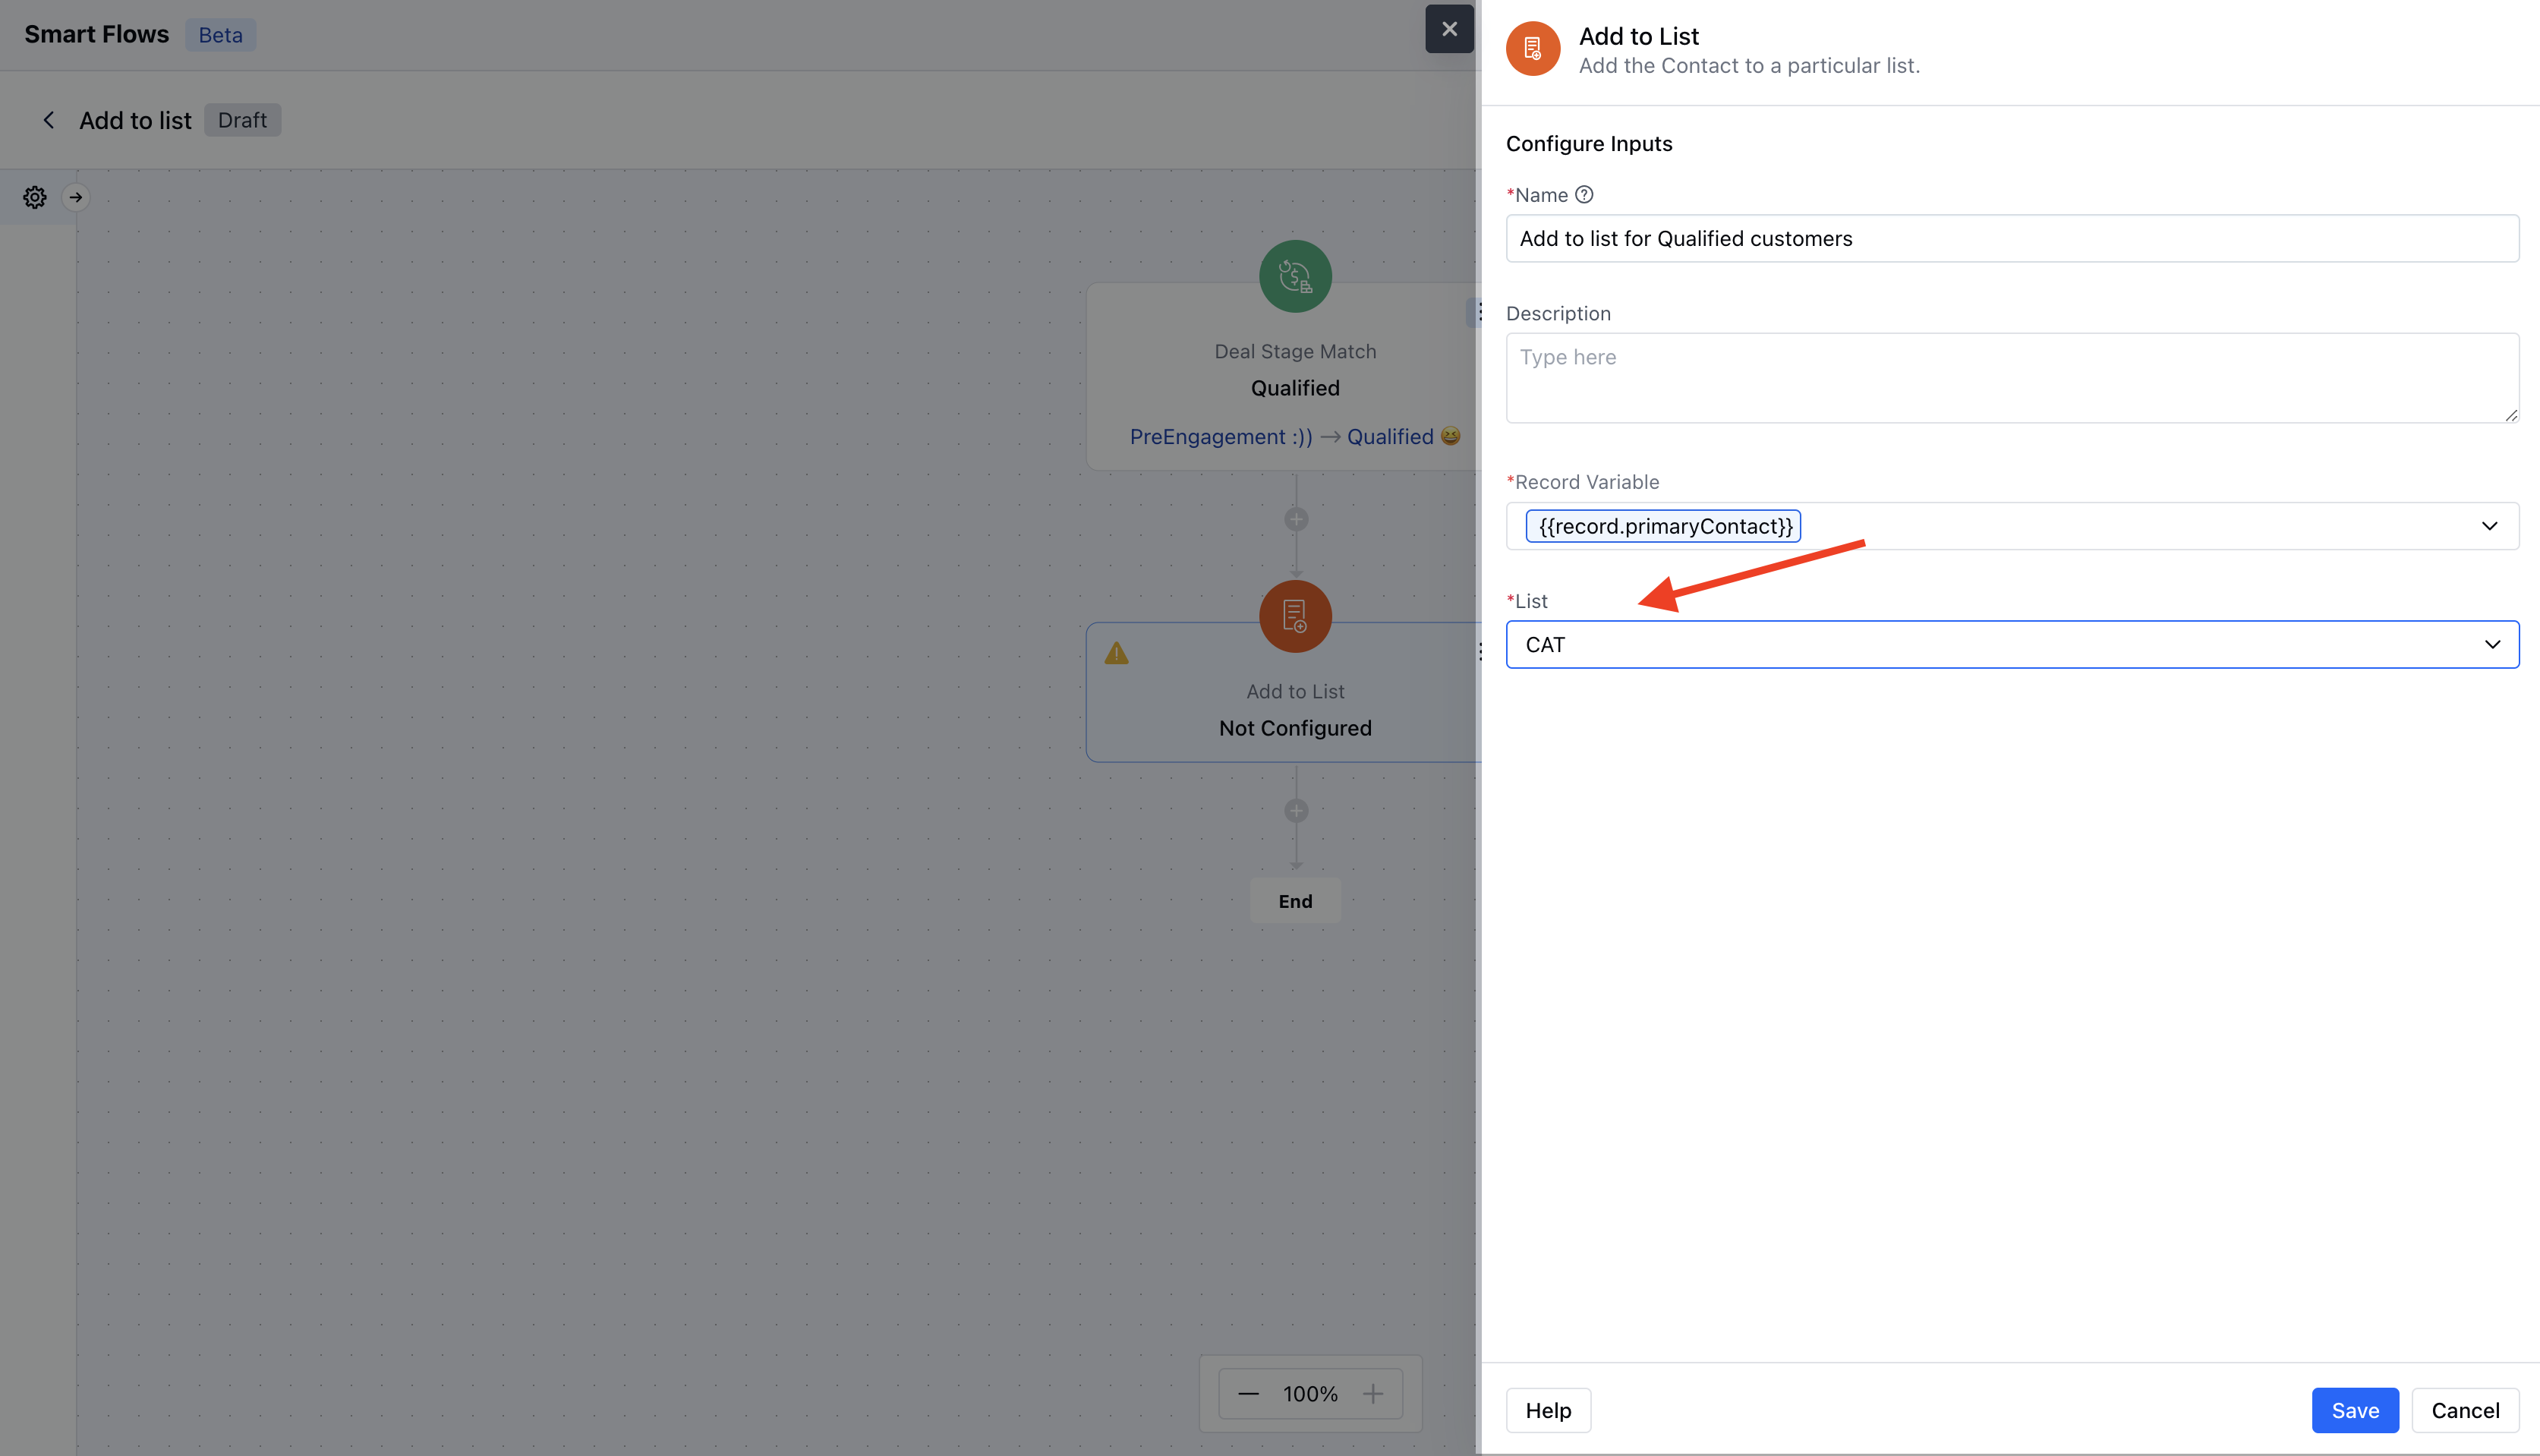
Task: Expand the Record Variable dropdown
Action: 2489,526
